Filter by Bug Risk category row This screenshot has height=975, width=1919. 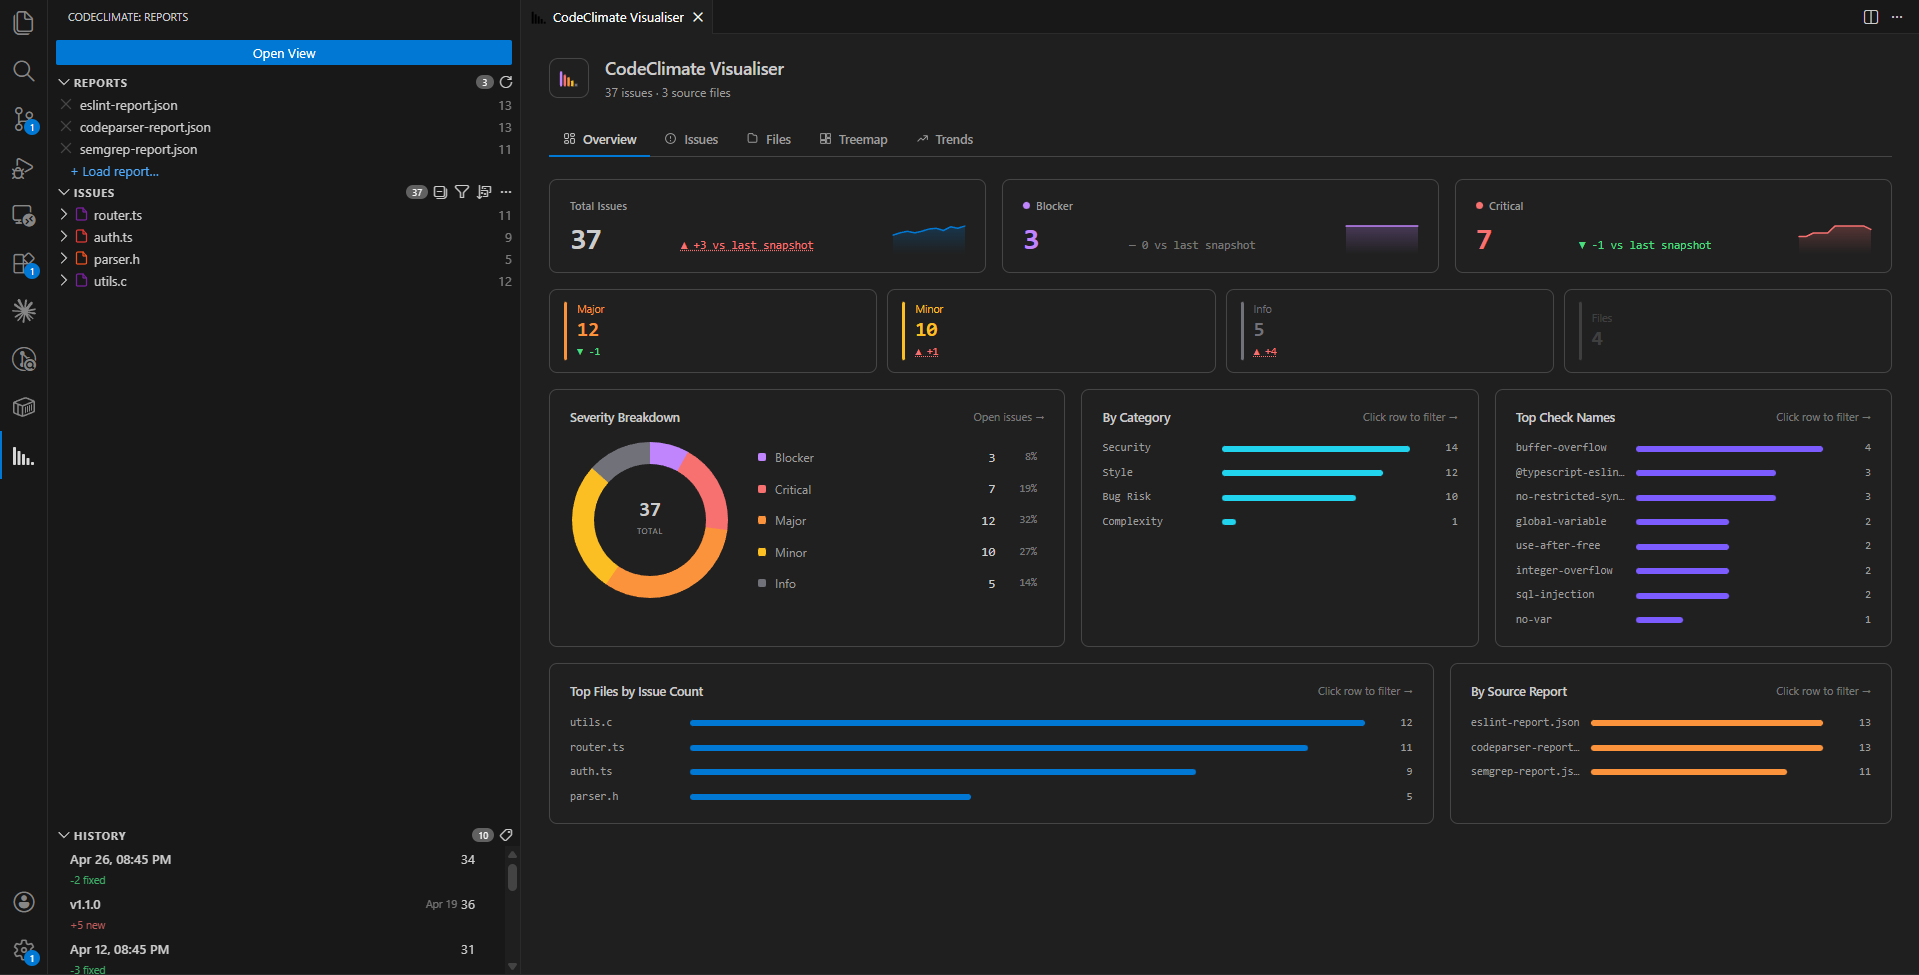(1280, 497)
